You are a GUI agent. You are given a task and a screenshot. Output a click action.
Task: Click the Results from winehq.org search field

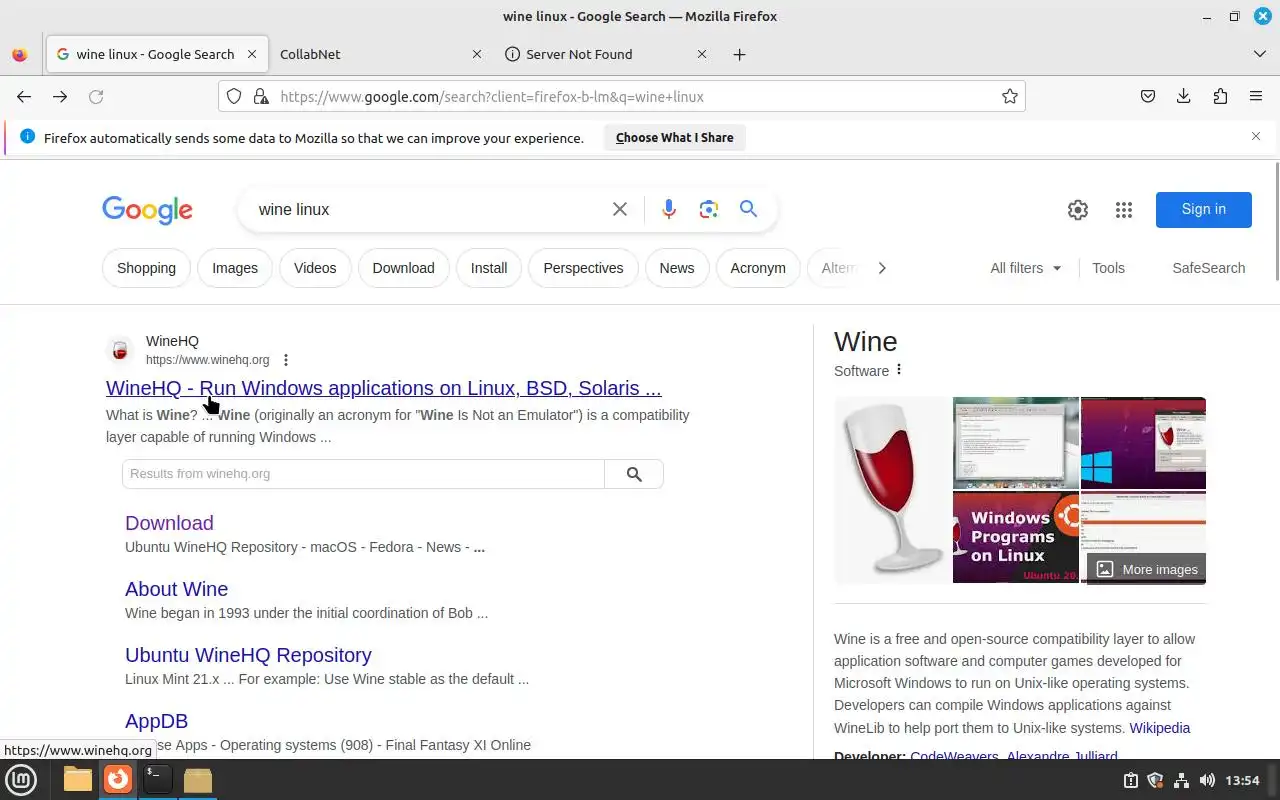(363, 474)
